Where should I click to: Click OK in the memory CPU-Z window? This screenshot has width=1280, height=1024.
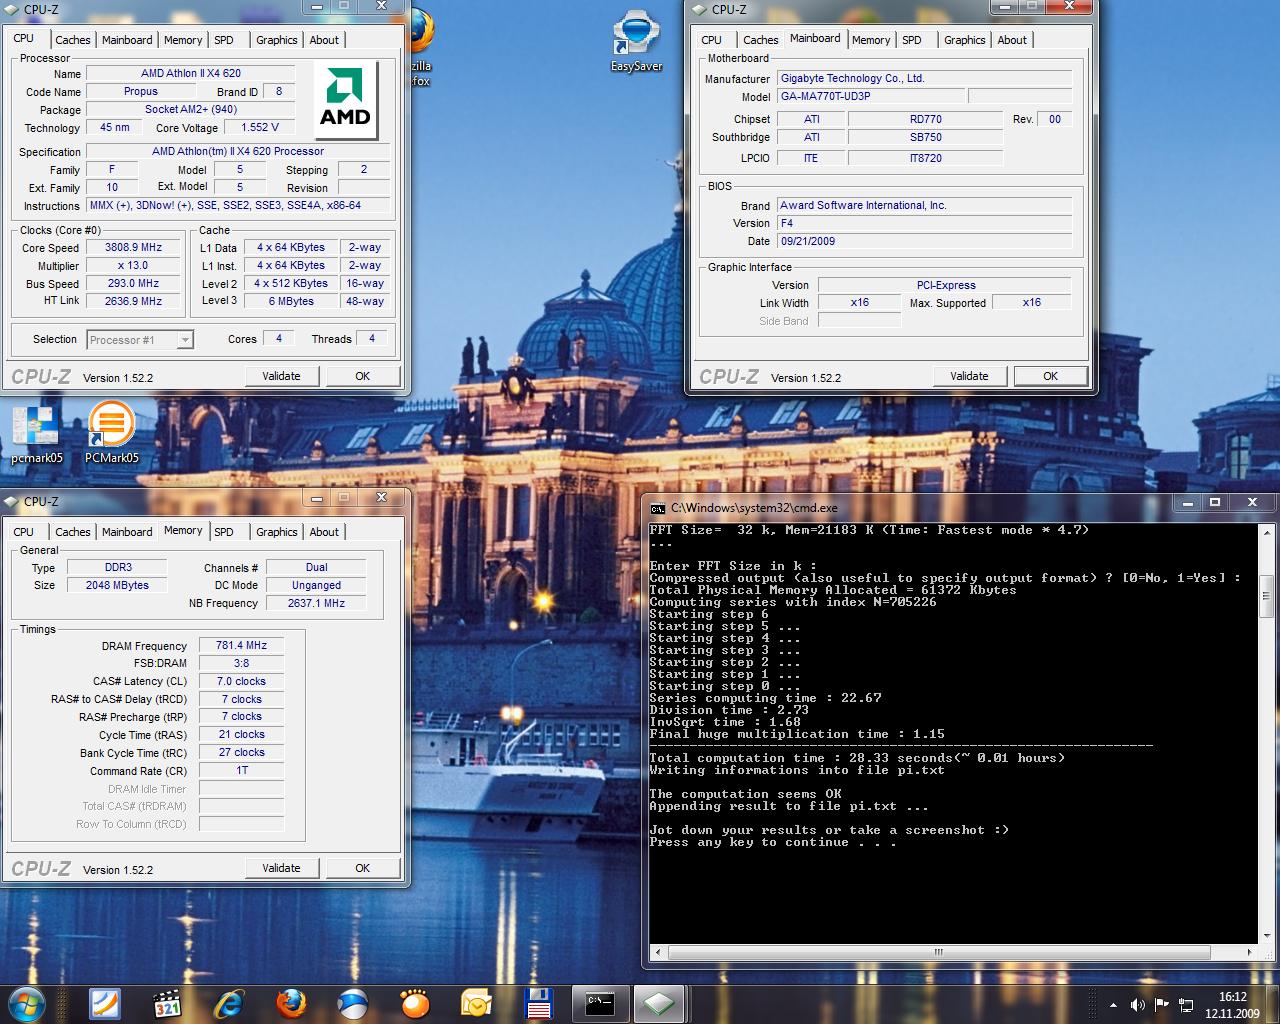(x=362, y=868)
